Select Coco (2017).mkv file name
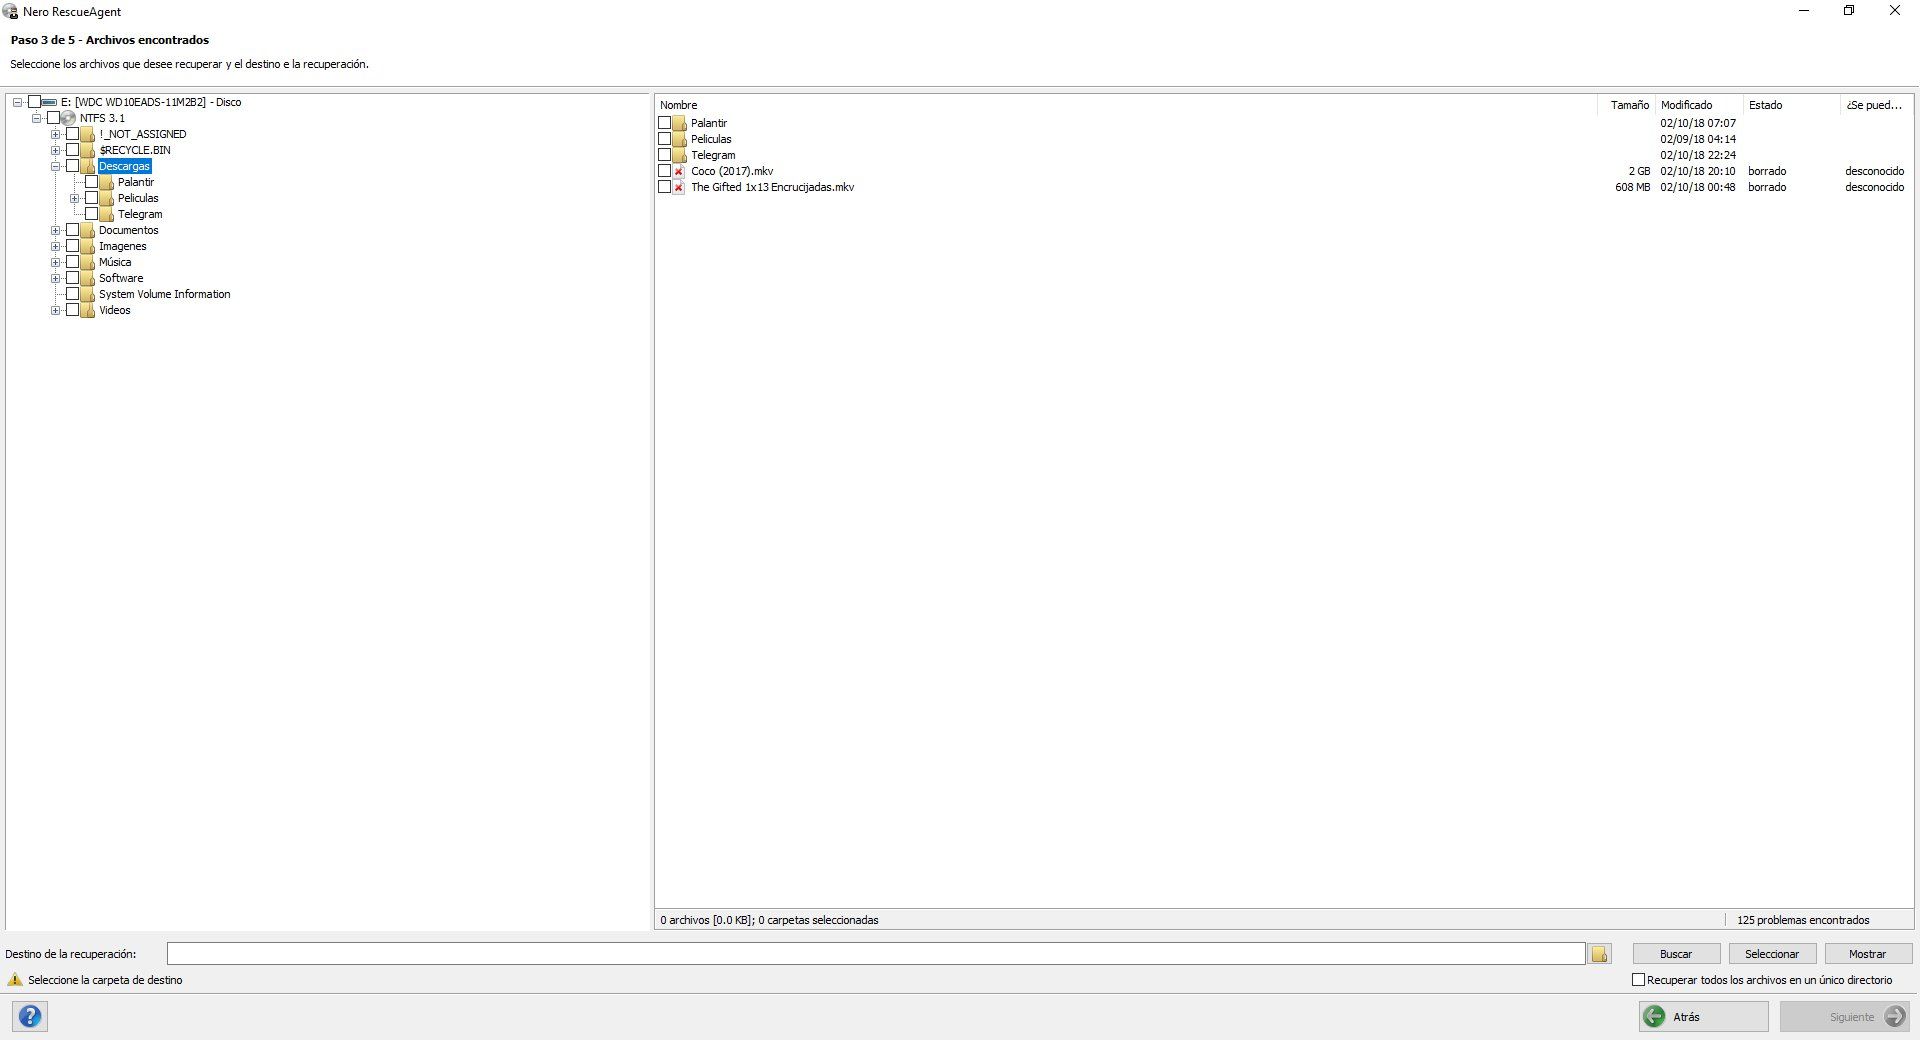This screenshot has width=1920, height=1040. [732, 171]
